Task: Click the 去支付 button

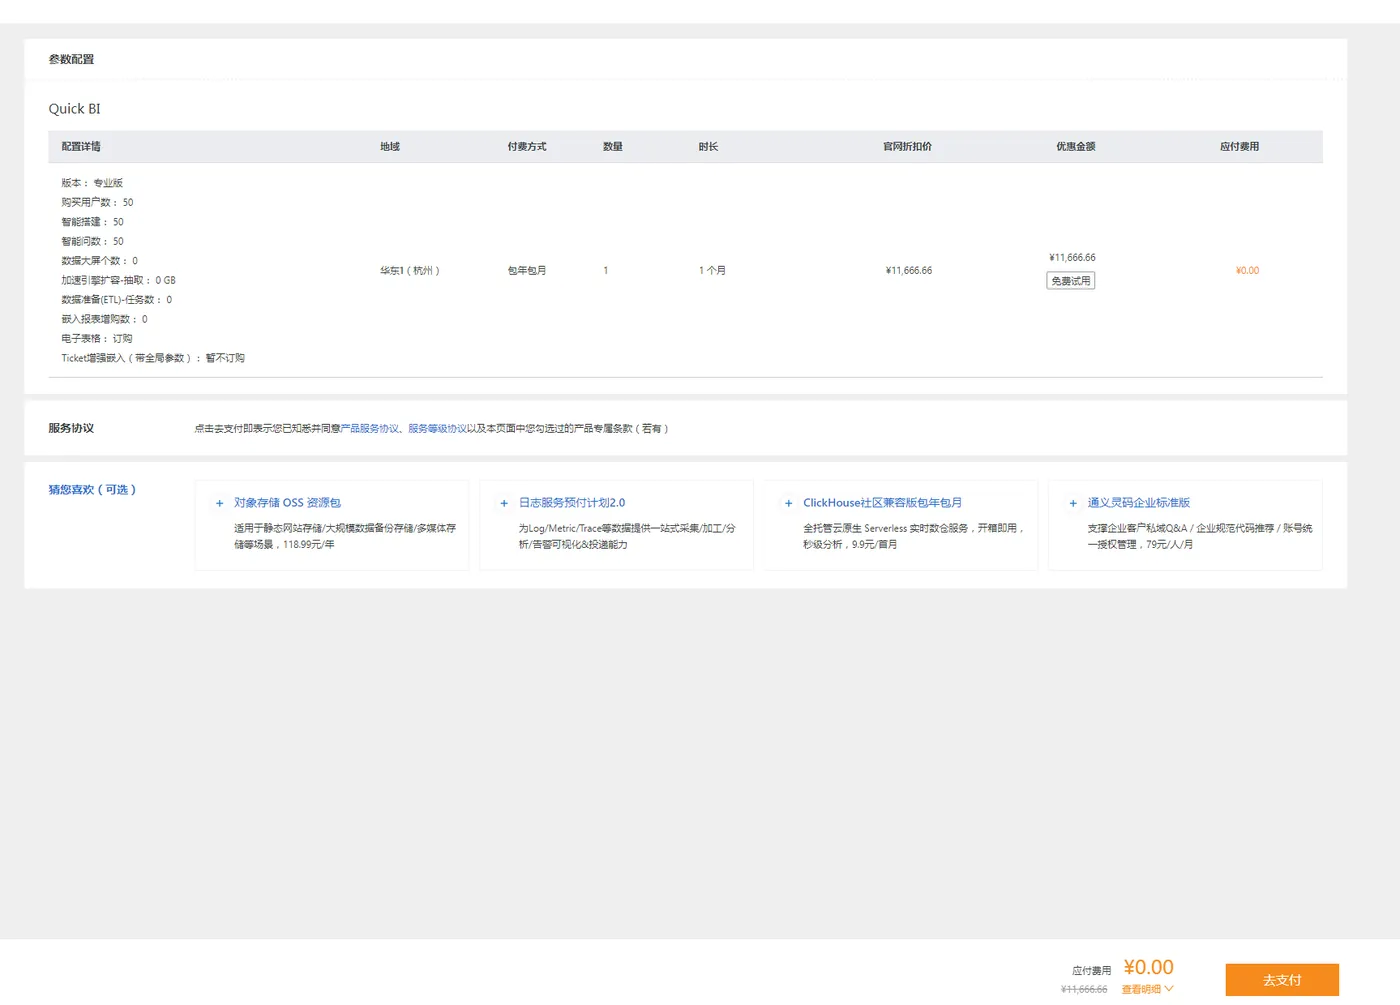Action: (1282, 980)
